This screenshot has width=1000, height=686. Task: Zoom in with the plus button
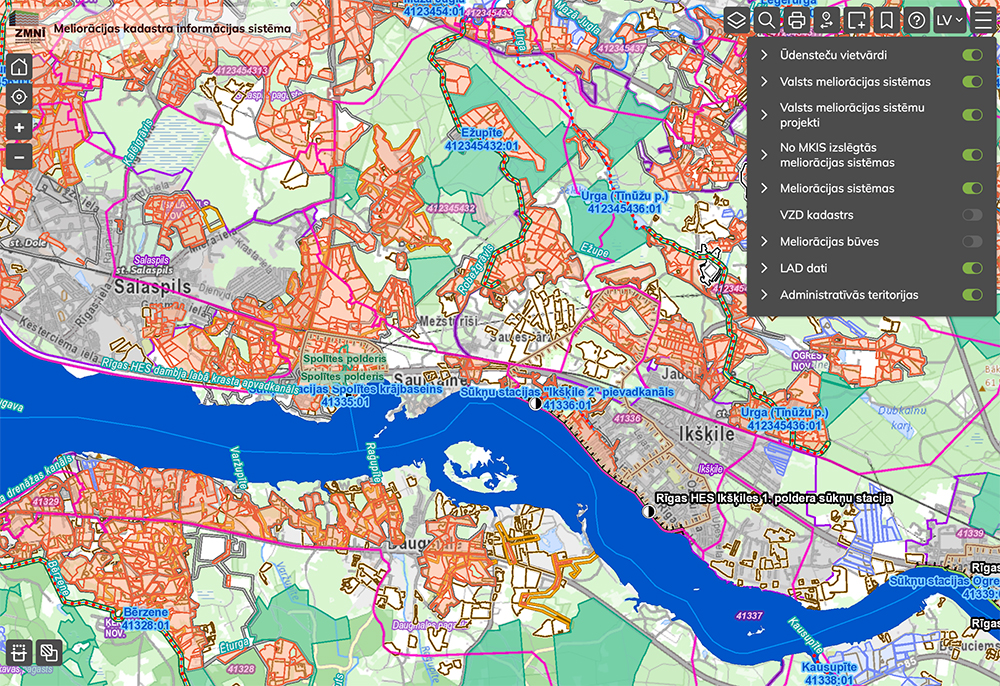point(19,127)
